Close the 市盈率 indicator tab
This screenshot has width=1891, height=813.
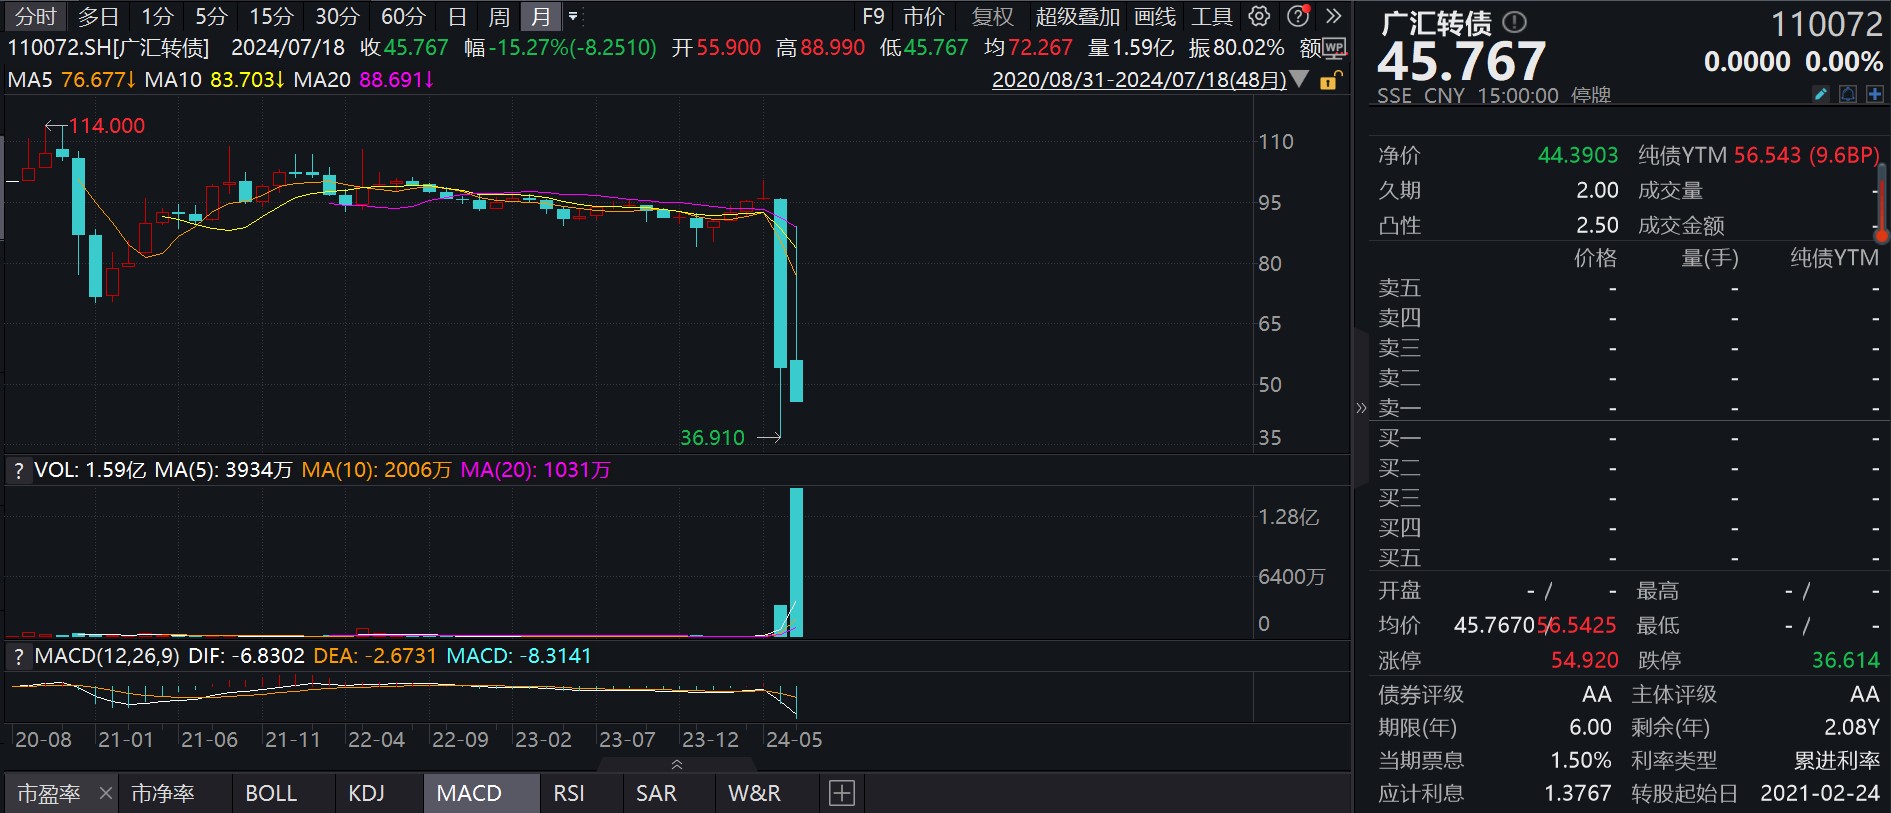(x=106, y=793)
